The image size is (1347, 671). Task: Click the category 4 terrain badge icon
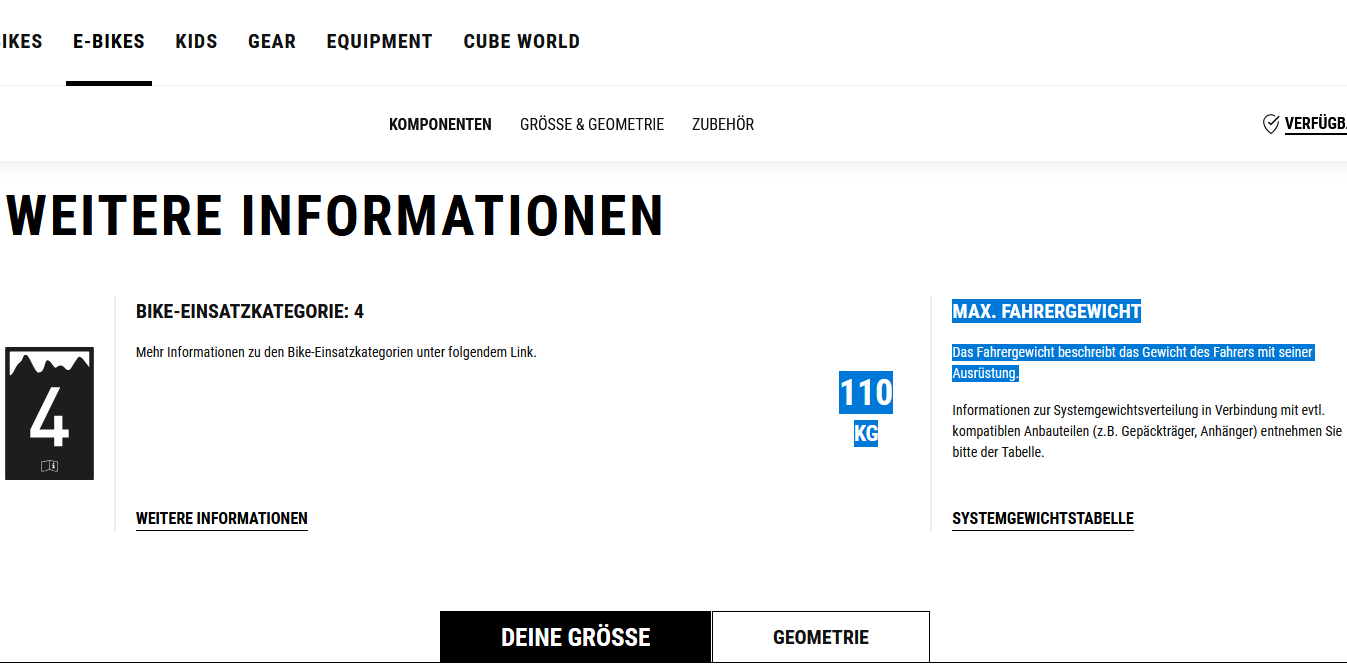[x=49, y=414]
